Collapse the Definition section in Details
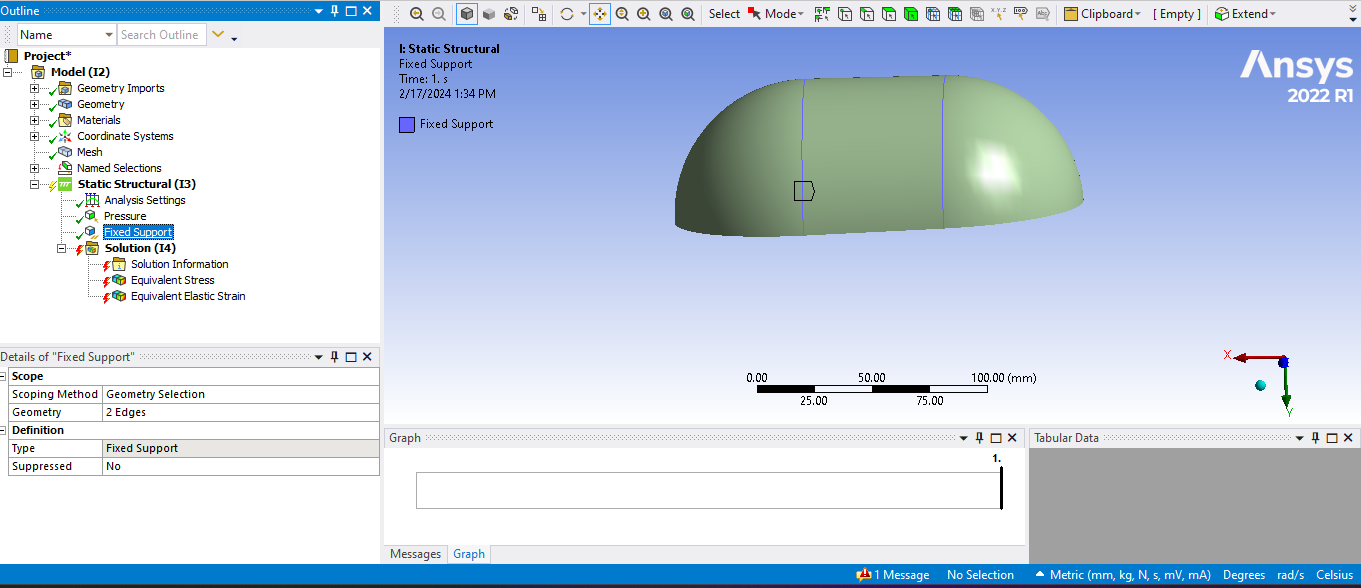Image resolution: width=1361 pixels, height=588 pixels. tap(5, 431)
